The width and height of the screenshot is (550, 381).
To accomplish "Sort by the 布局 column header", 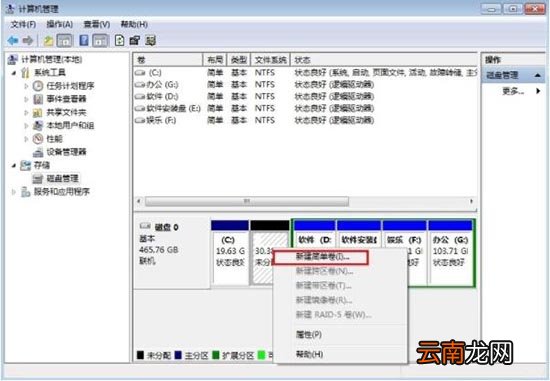I will [x=215, y=60].
